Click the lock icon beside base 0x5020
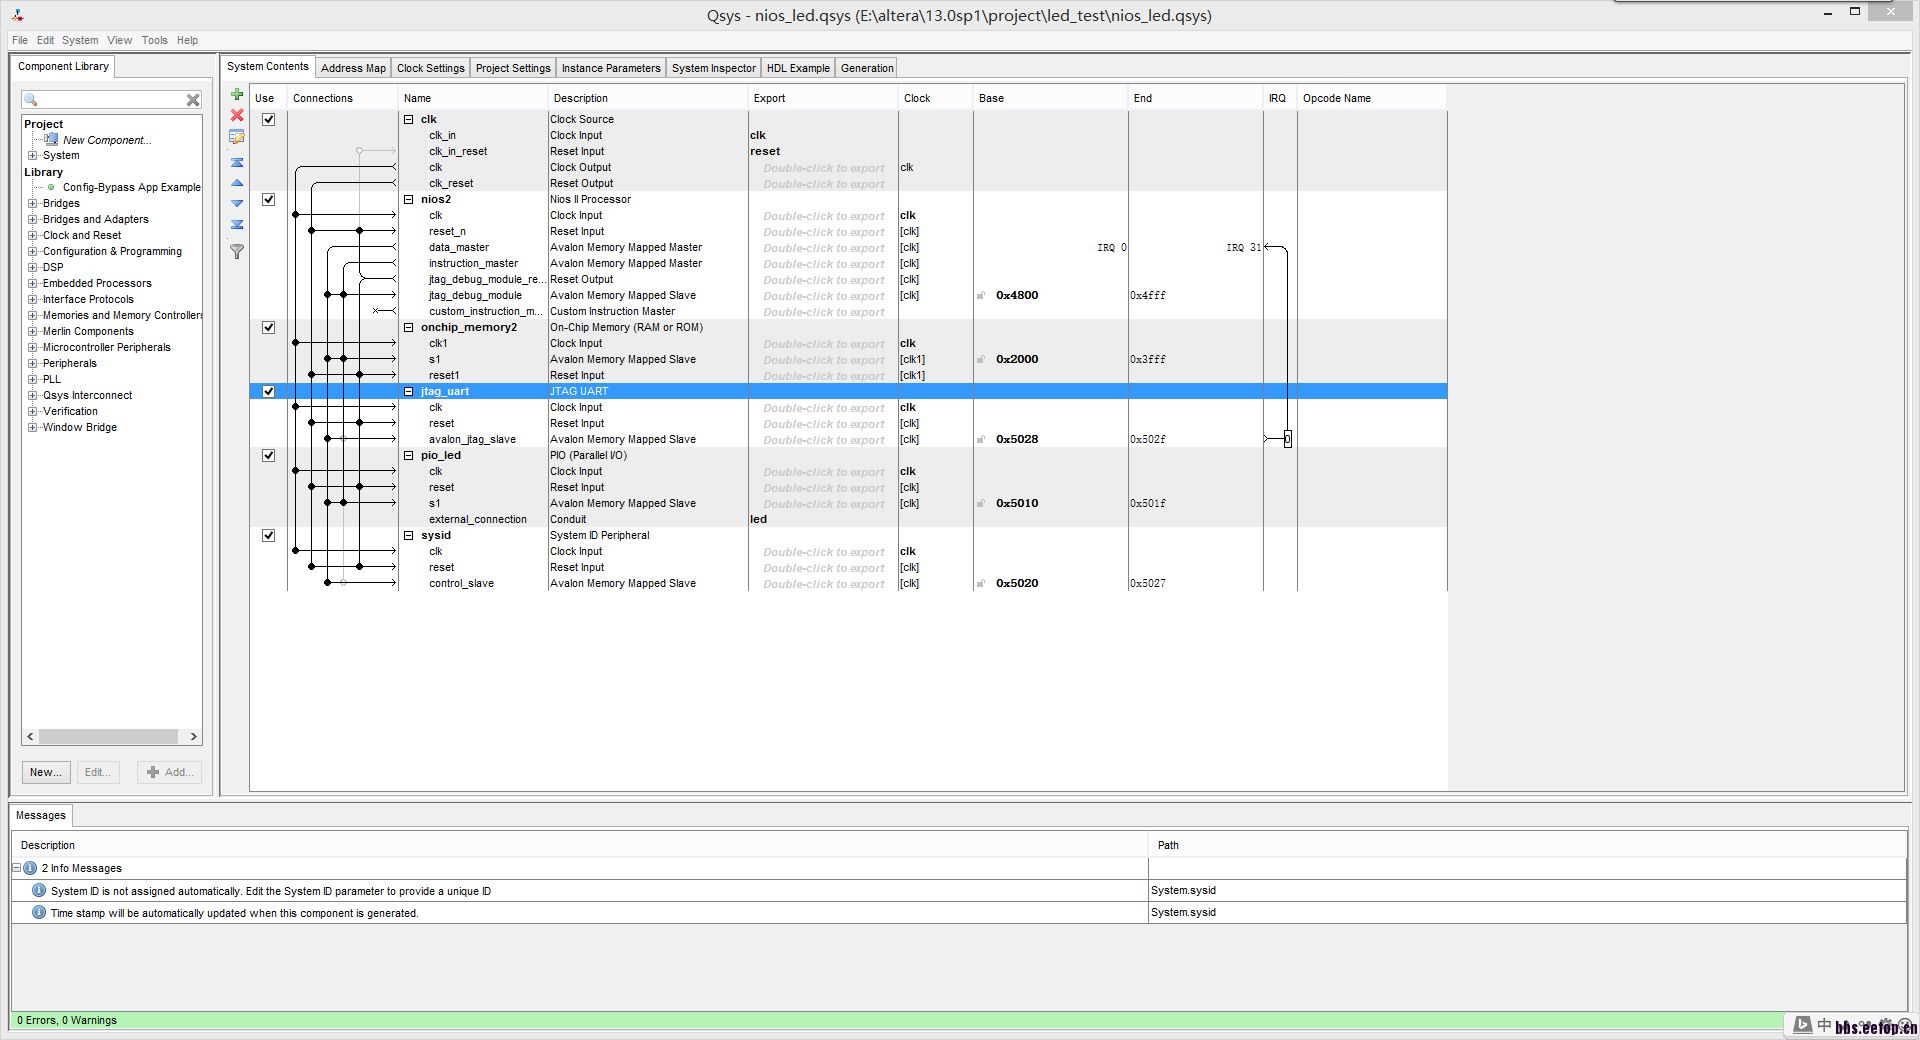The image size is (1920, 1040). (981, 583)
